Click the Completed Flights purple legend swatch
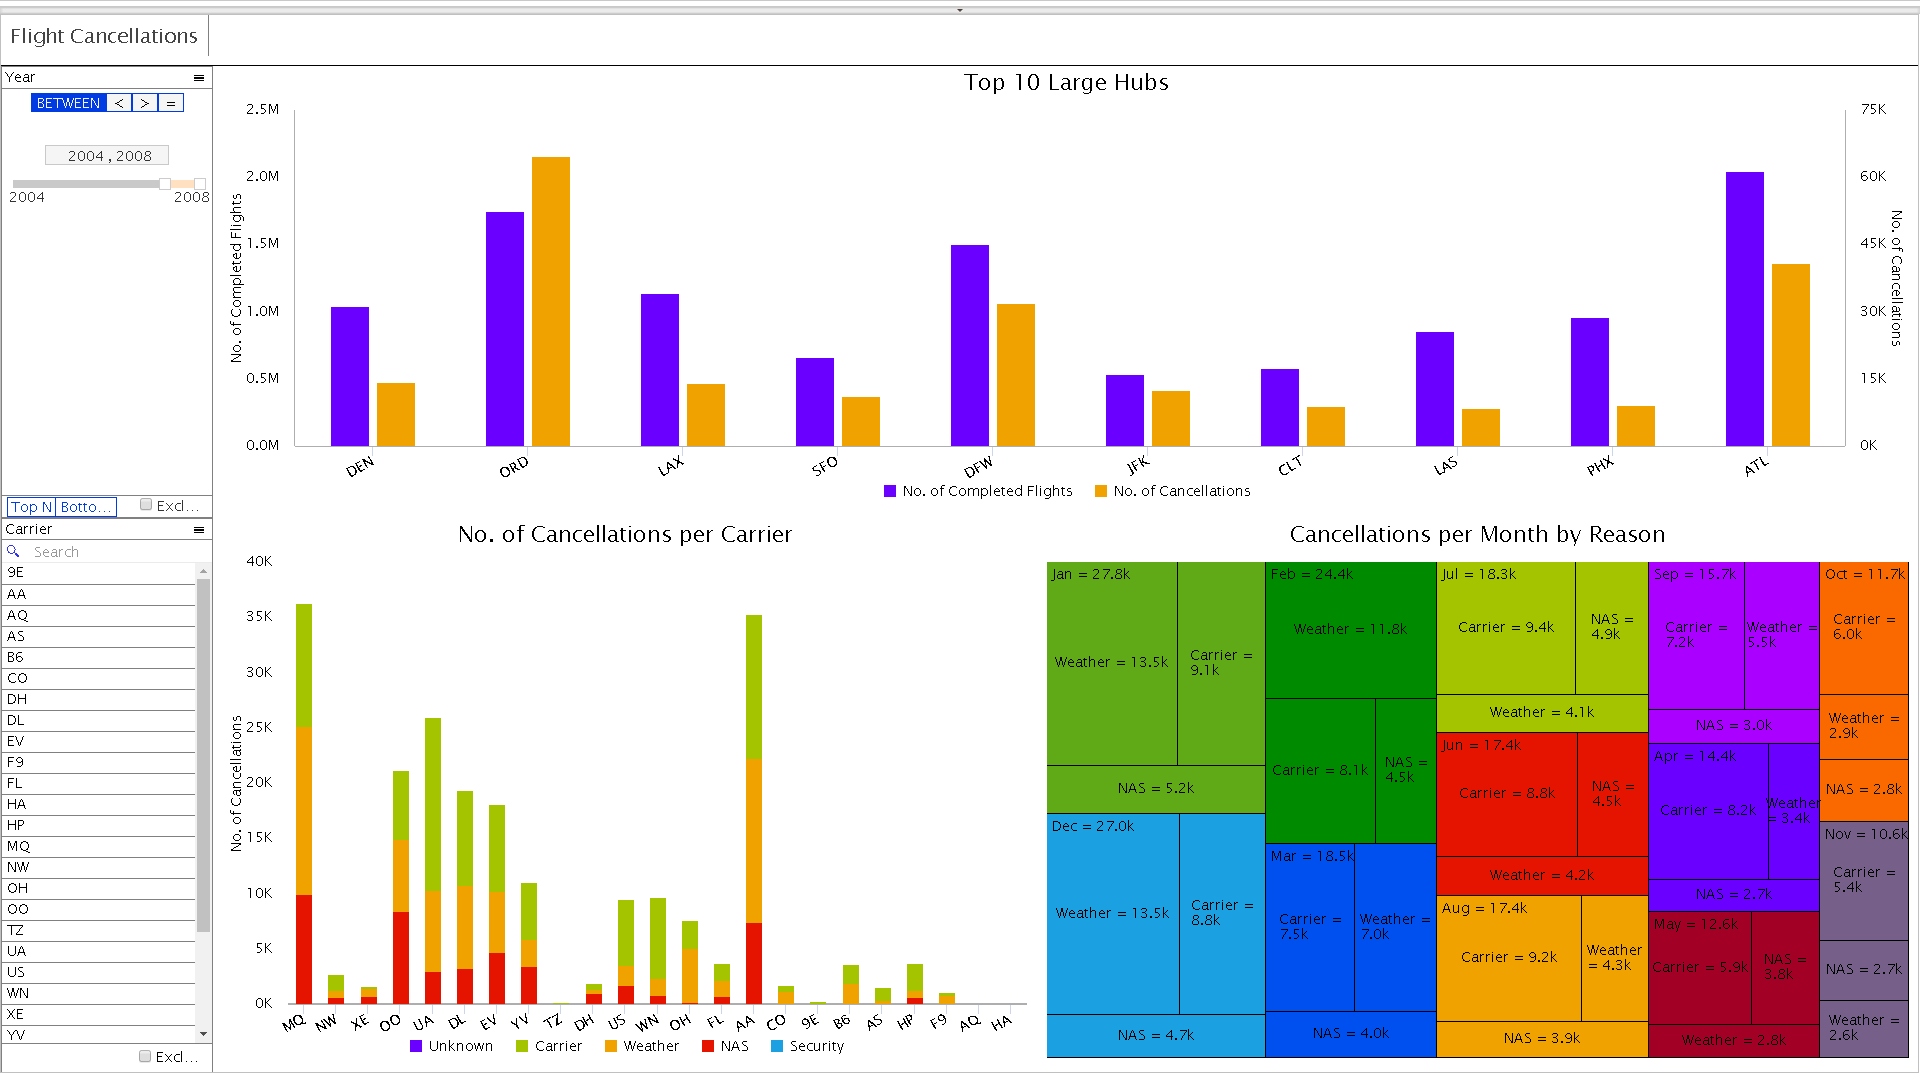 coord(890,491)
